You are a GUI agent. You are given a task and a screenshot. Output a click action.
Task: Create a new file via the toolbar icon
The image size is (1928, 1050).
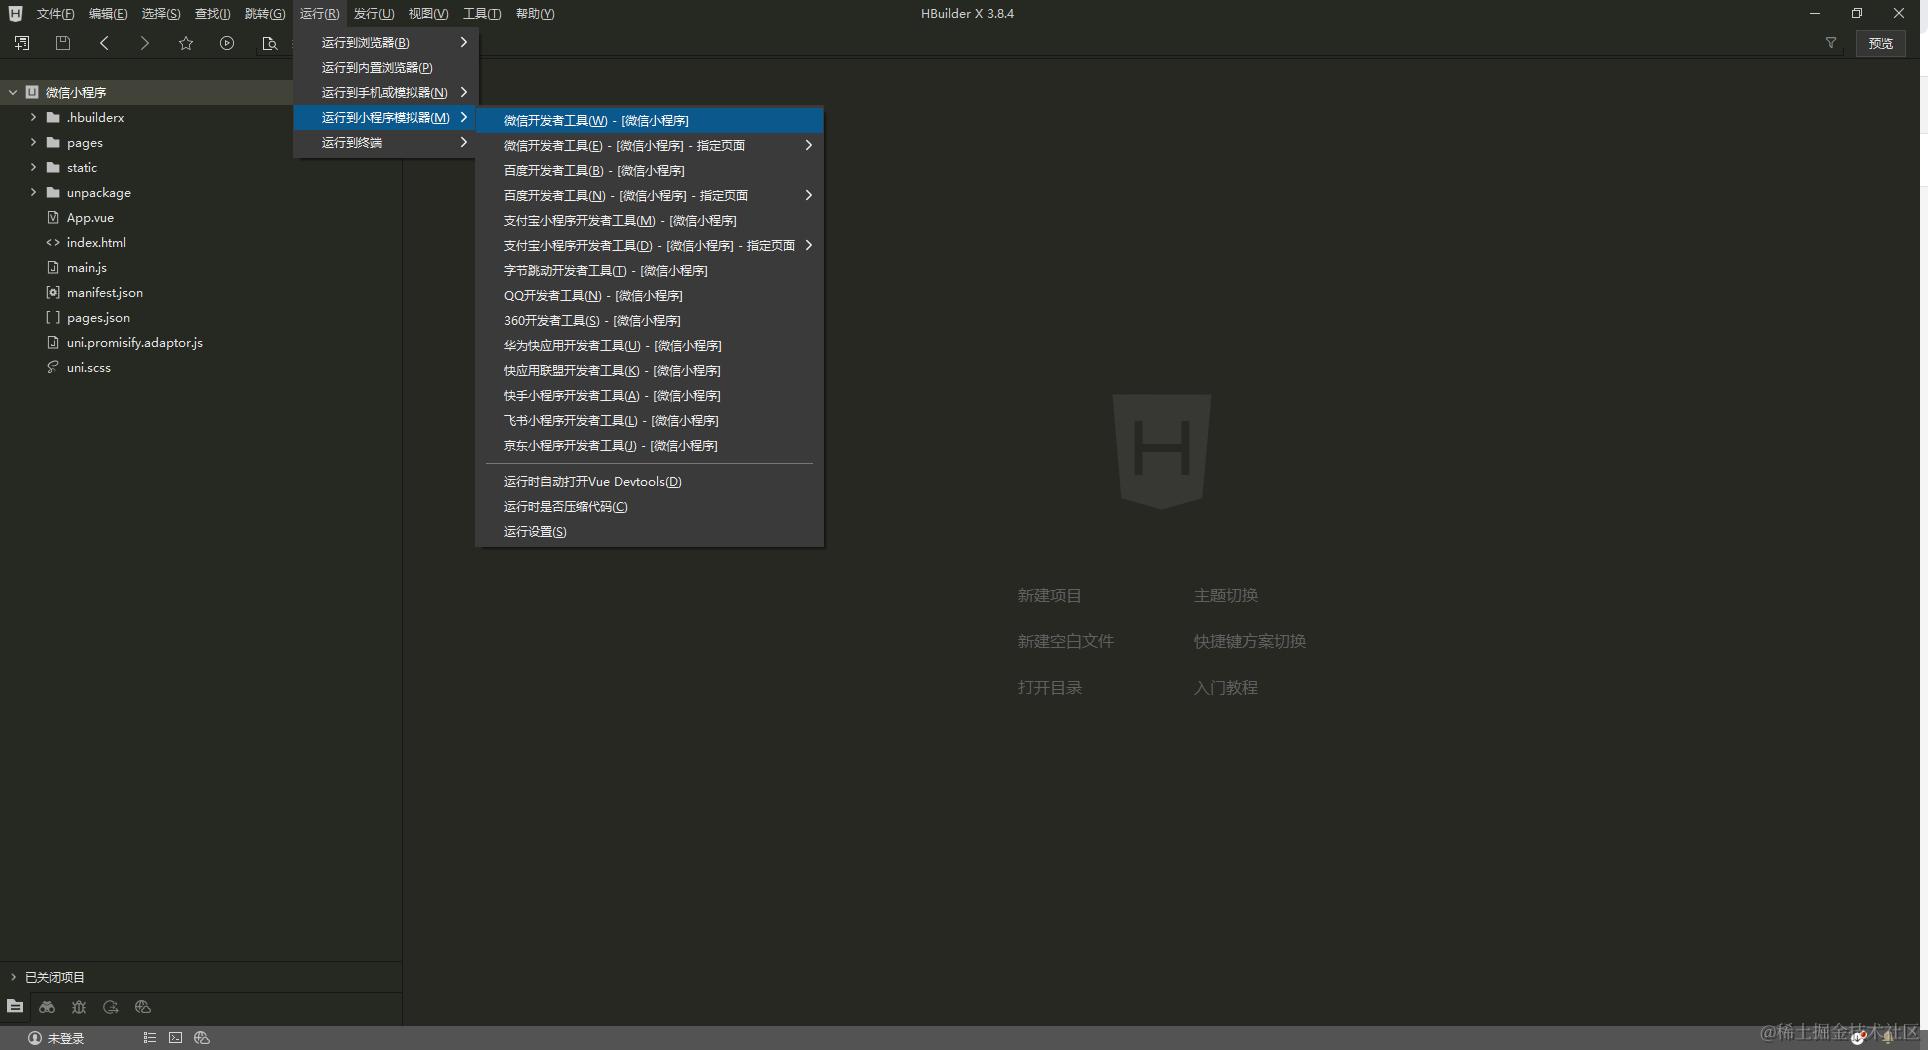[20, 43]
